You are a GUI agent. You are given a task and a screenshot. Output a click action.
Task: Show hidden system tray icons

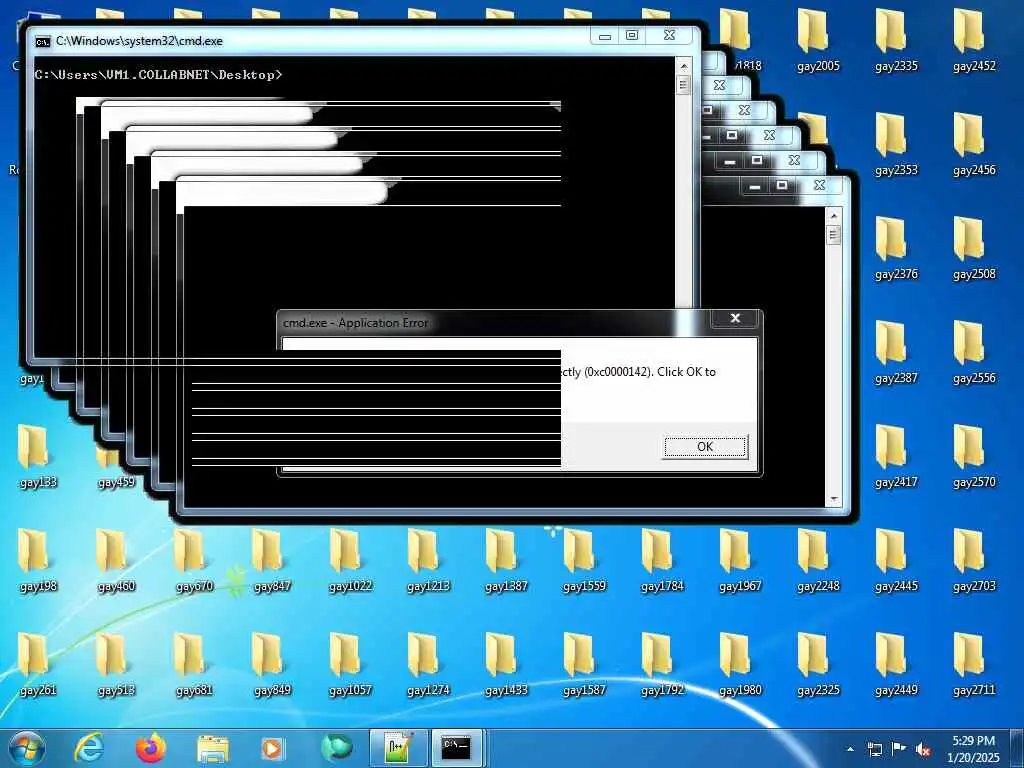tap(850, 750)
